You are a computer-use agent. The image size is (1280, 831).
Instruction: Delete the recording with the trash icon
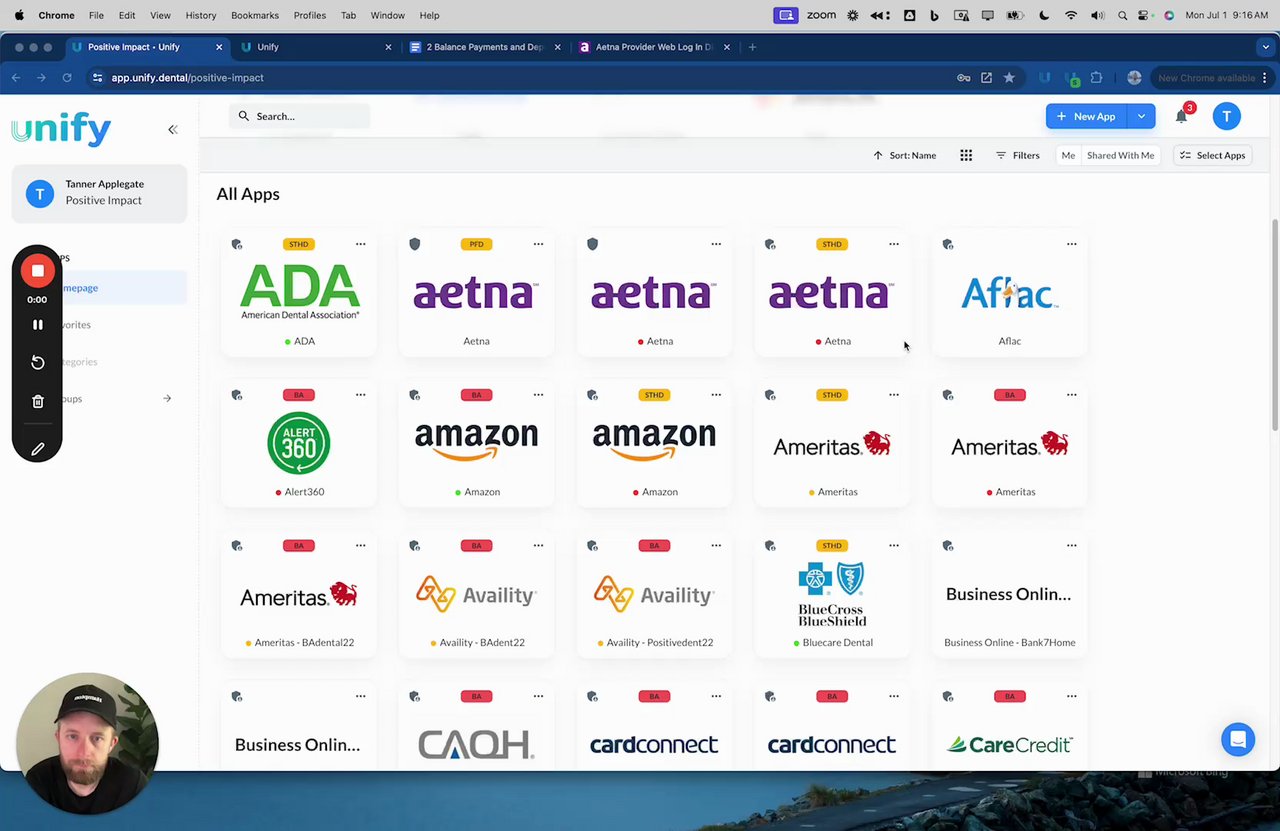(x=38, y=401)
